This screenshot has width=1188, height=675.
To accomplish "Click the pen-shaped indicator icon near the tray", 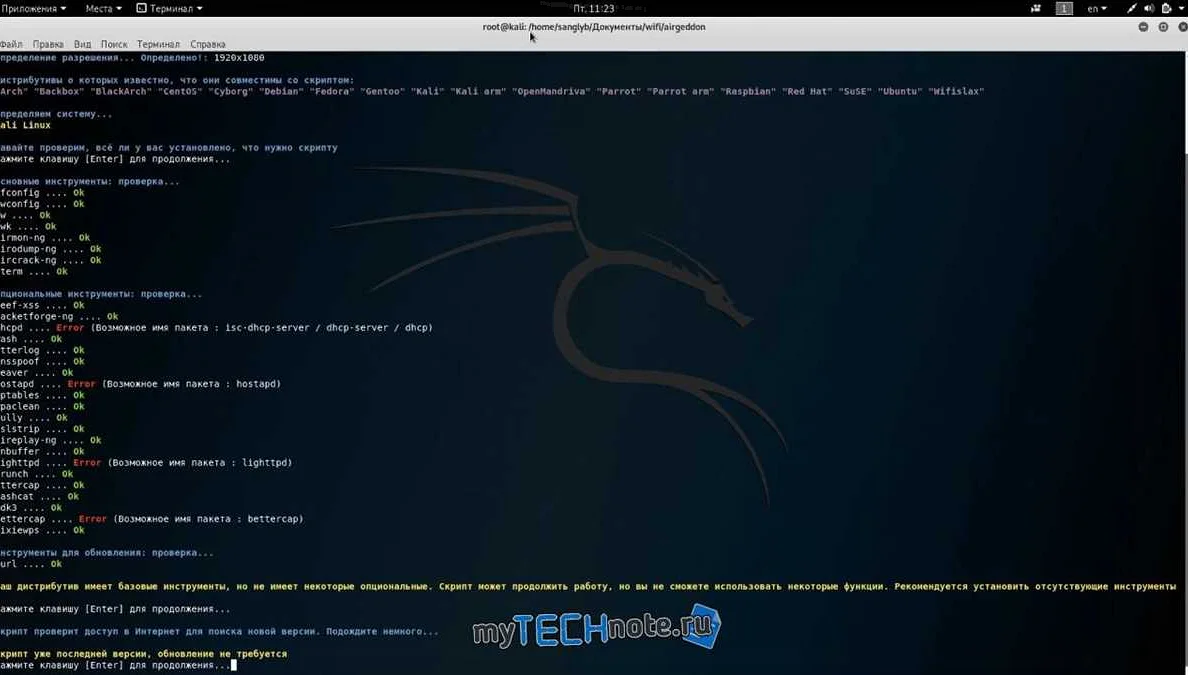I will coord(1132,7).
